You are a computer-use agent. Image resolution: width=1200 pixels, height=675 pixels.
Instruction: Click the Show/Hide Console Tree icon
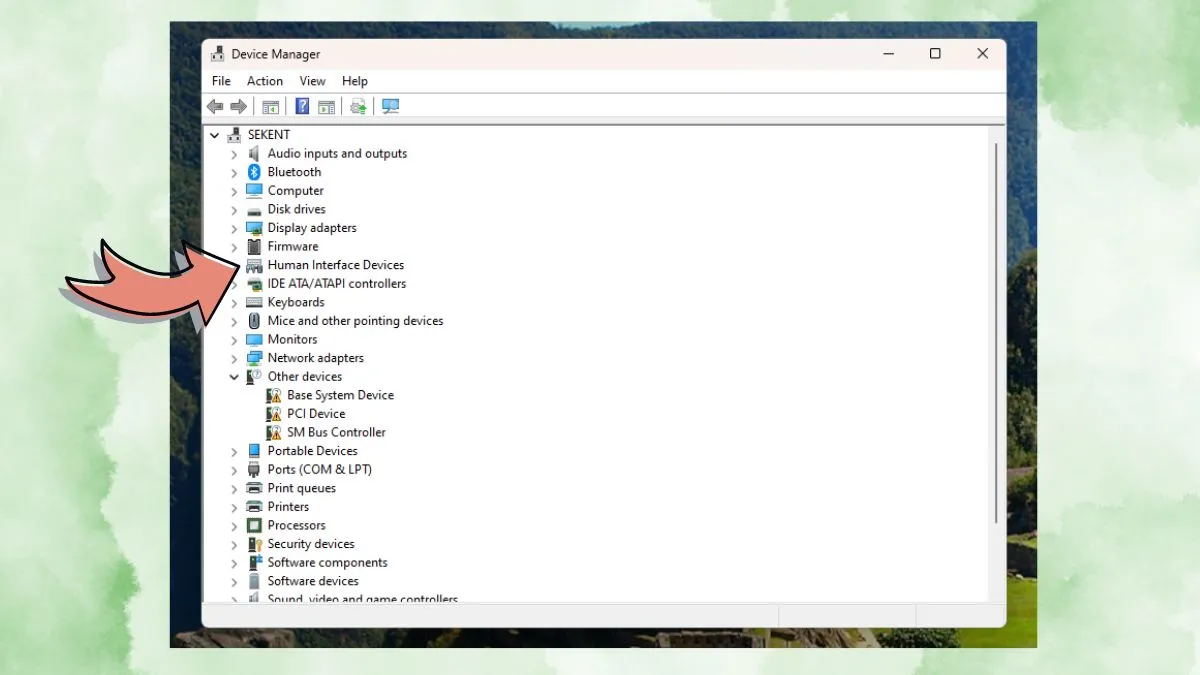pos(270,107)
